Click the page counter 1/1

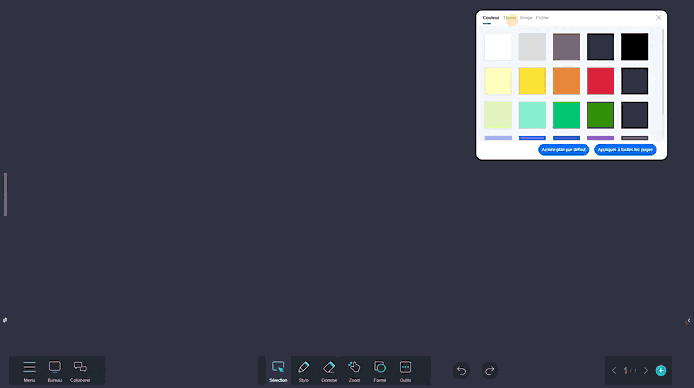click(x=630, y=370)
